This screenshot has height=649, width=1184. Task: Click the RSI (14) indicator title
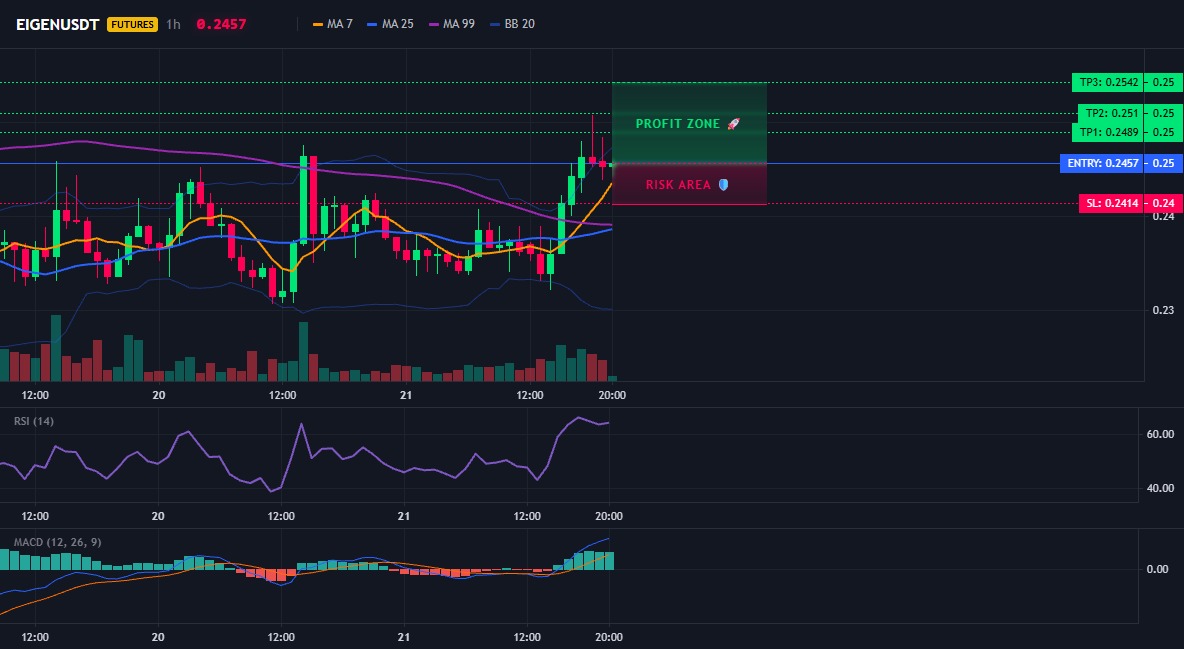pyautogui.click(x=34, y=421)
